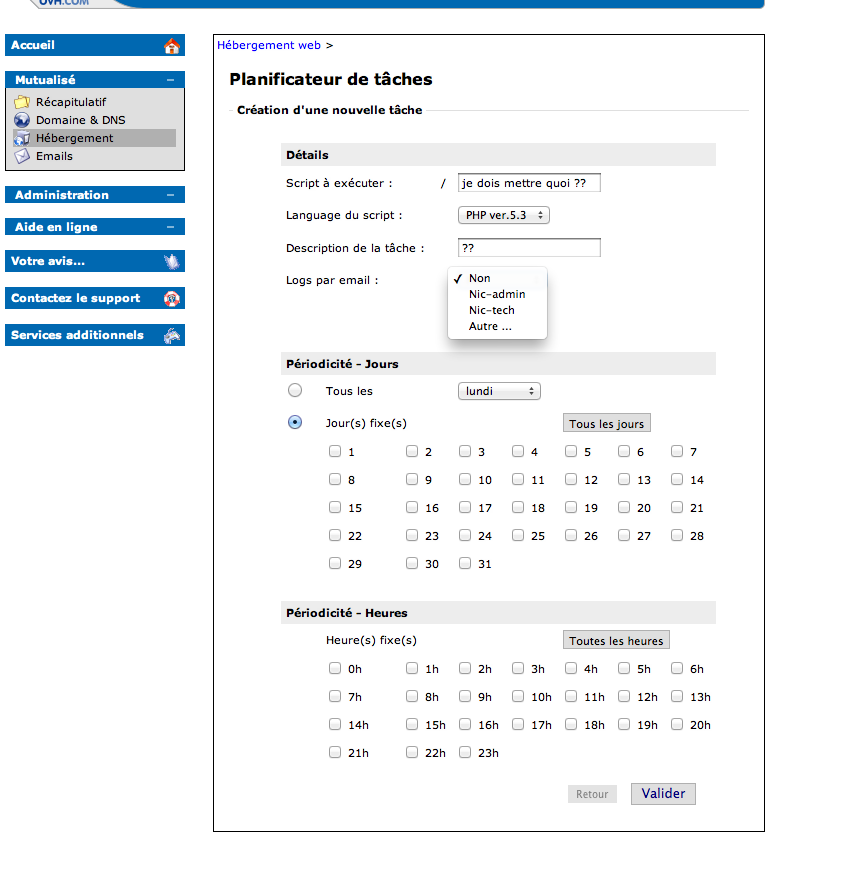858x893 pixels.
Task: Check day 7 checkbox
Action: (x=677, y=451)
